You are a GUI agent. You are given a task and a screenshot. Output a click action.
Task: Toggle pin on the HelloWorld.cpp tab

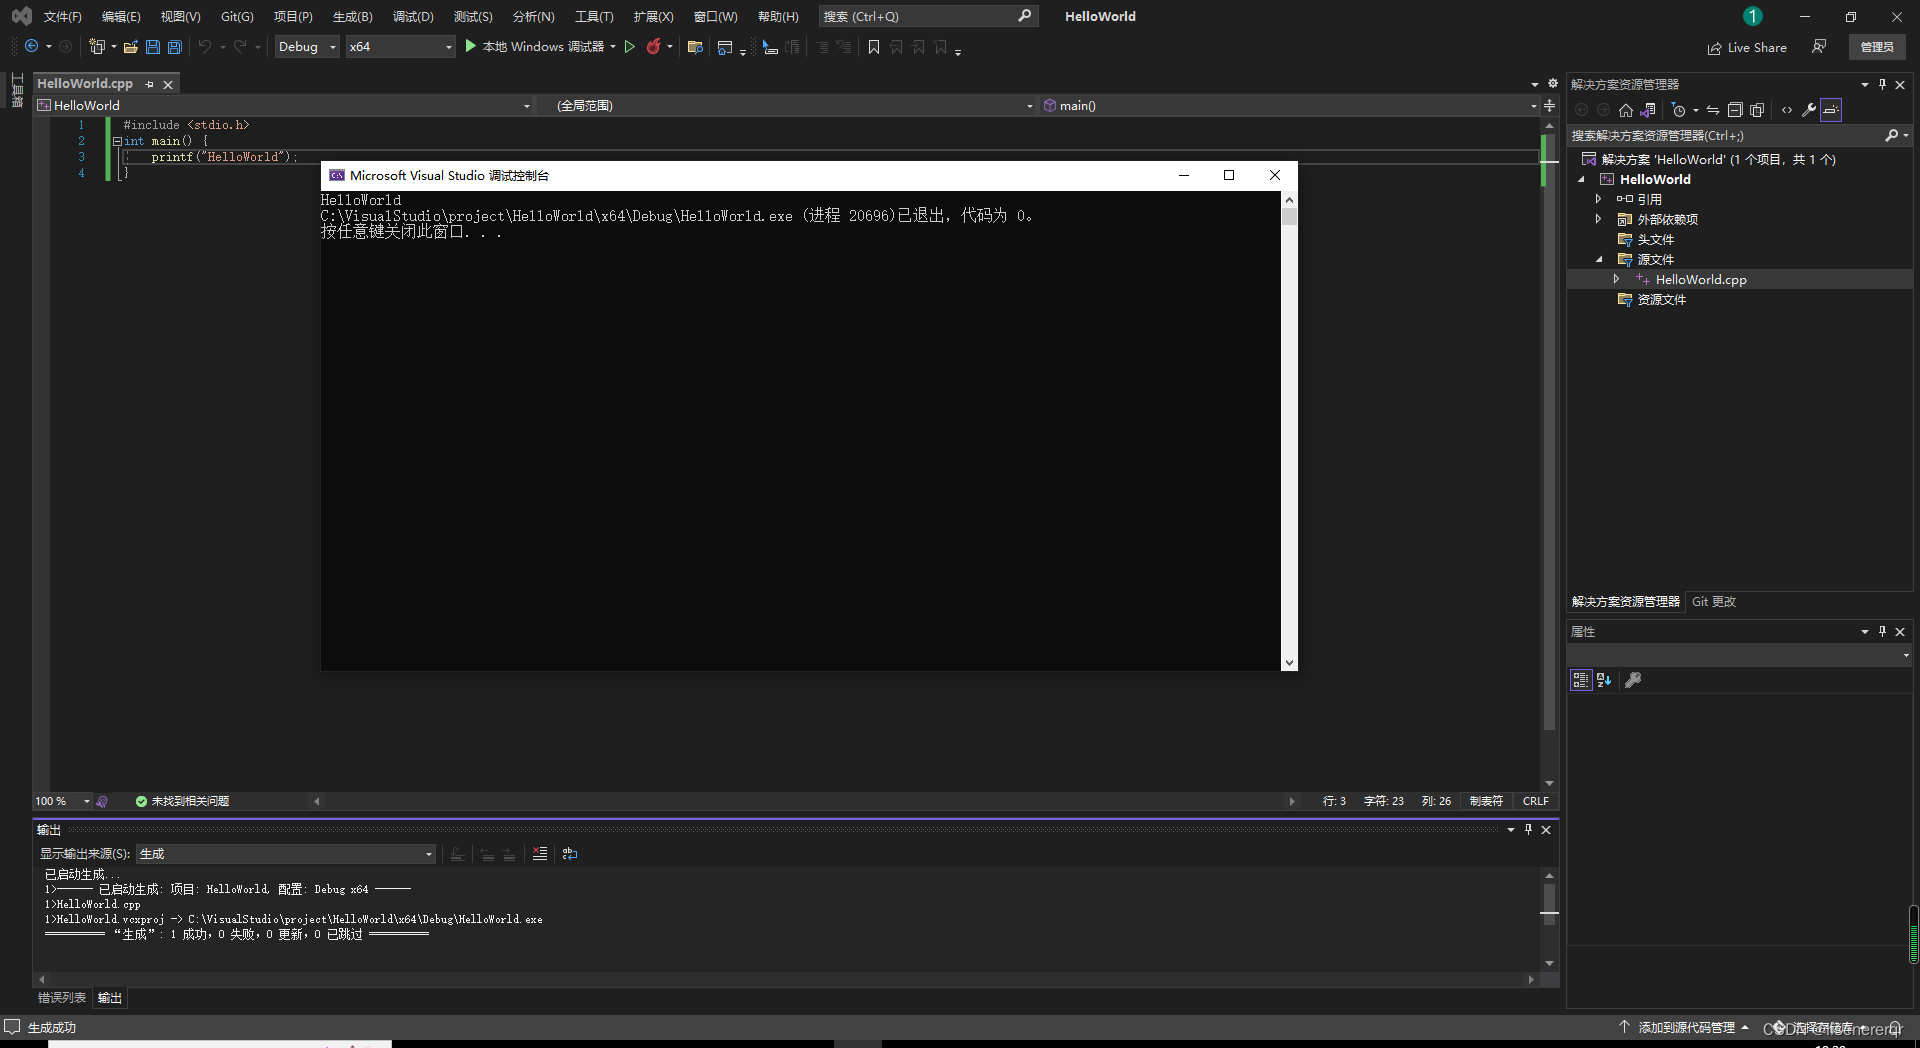click(150, 84)
